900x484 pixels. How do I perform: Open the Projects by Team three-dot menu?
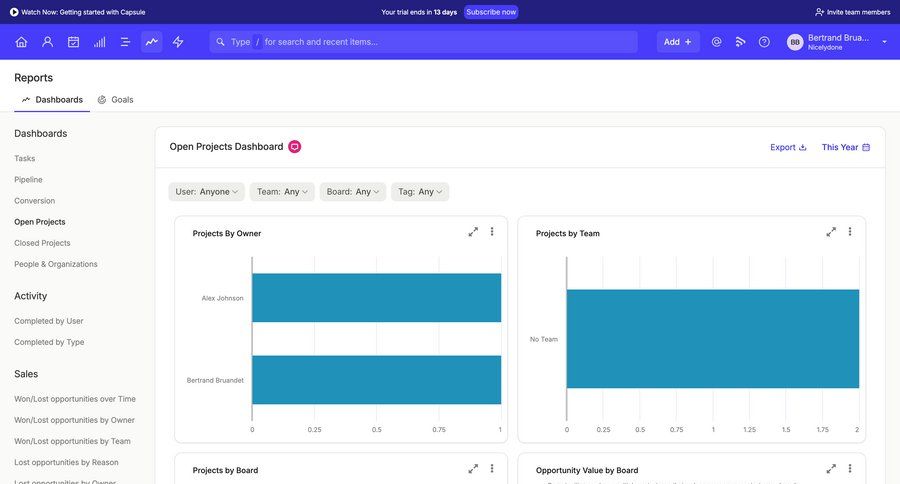pyautogui.click(x=850, y=232)
